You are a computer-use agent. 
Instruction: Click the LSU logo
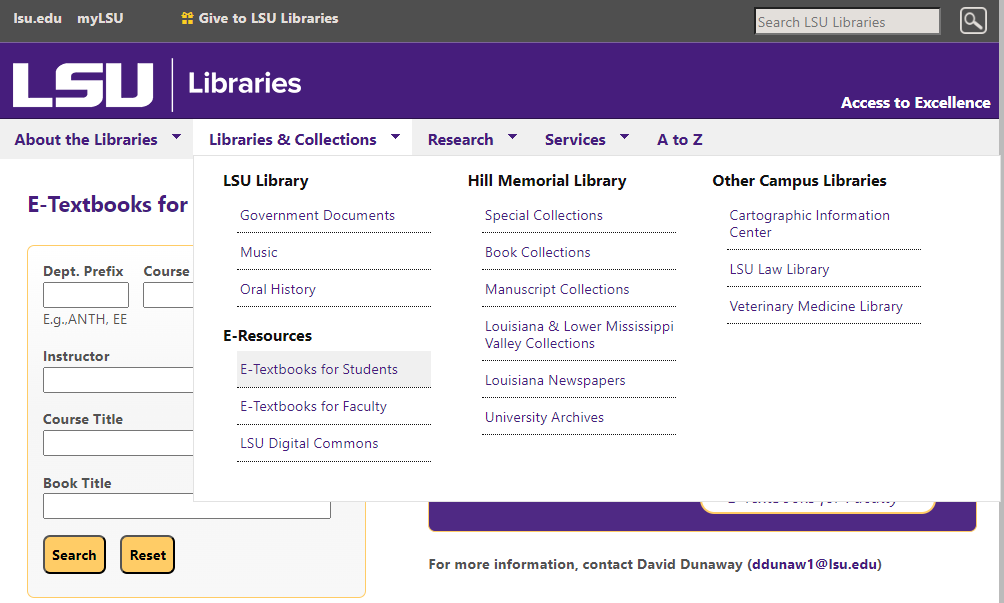tap(83, 84)
